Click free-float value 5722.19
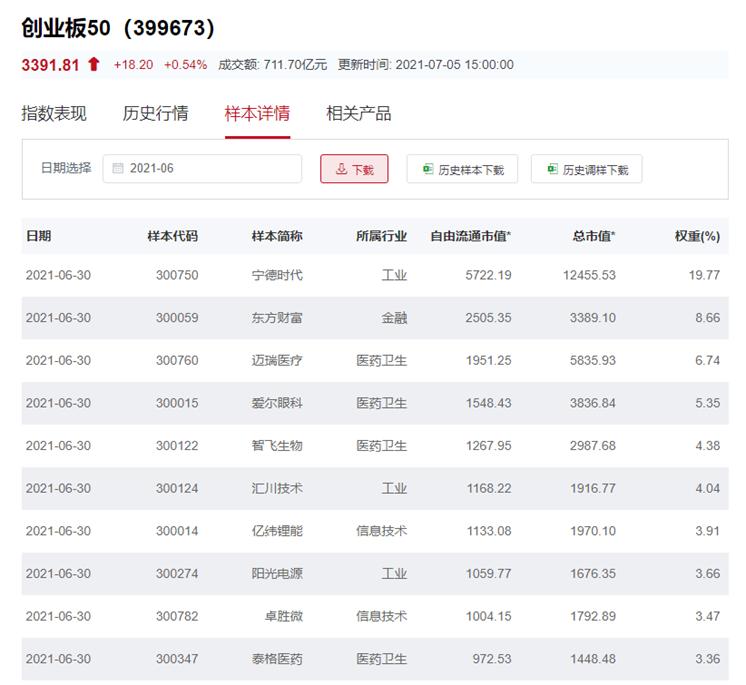Viewport: 746px width, 685px height. (488, 275)
